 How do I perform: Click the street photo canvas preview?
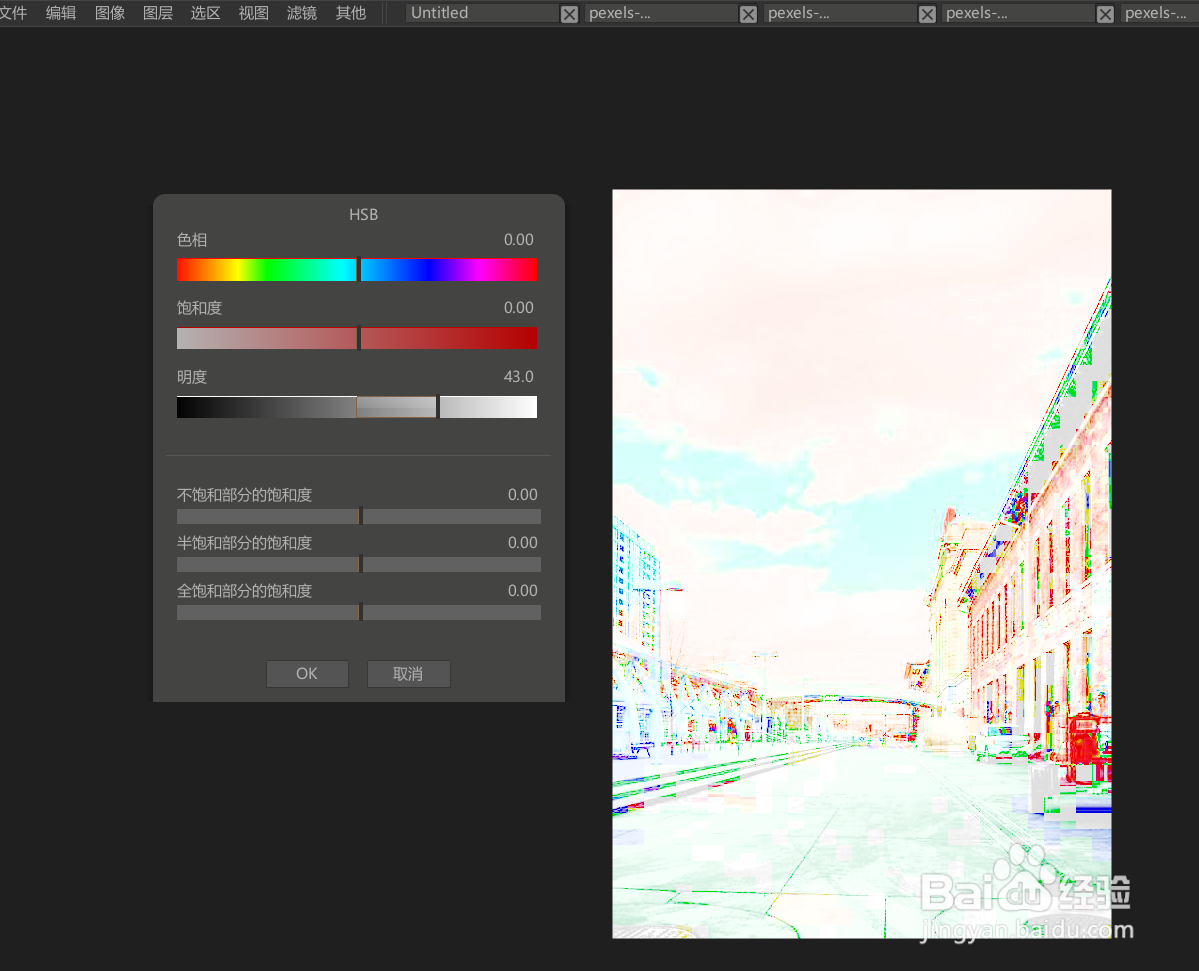(862, 563)
